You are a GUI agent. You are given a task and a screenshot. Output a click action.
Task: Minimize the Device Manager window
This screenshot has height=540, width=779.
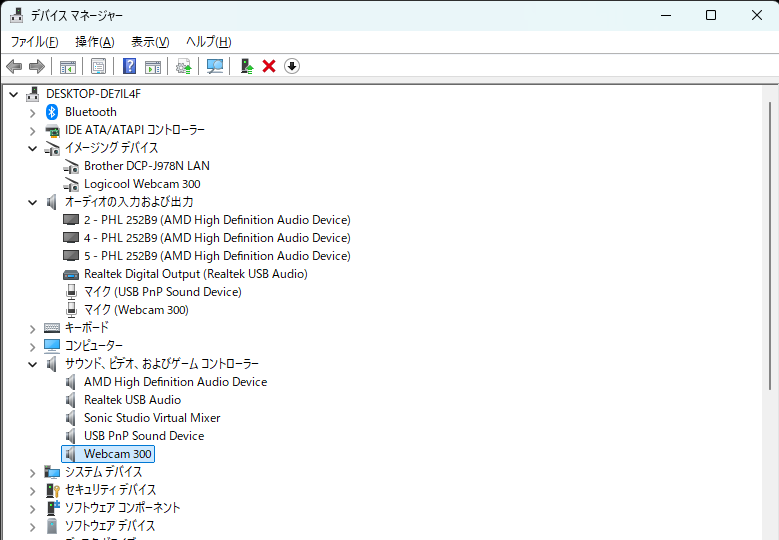click(x=666, y=15)
